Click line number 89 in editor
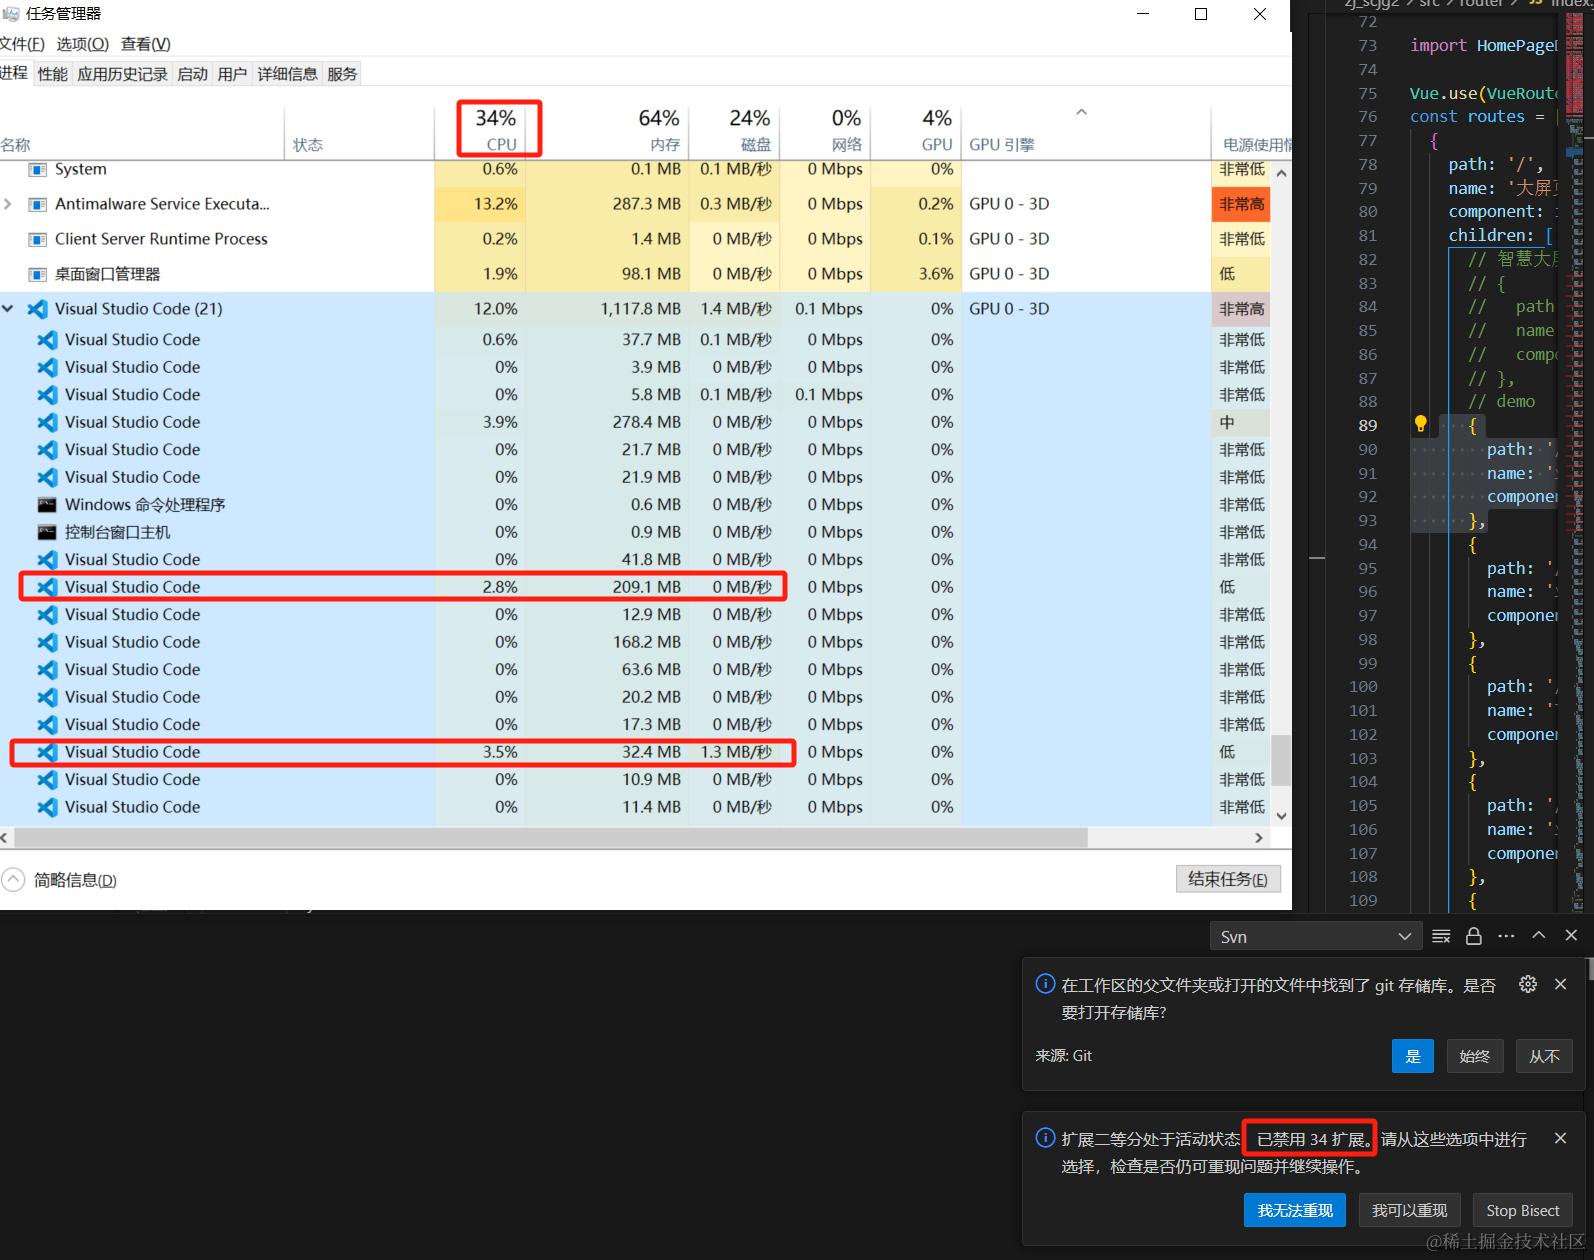The width and height of the screenshot is (1594, 1260). click(x=1368, y=425)
